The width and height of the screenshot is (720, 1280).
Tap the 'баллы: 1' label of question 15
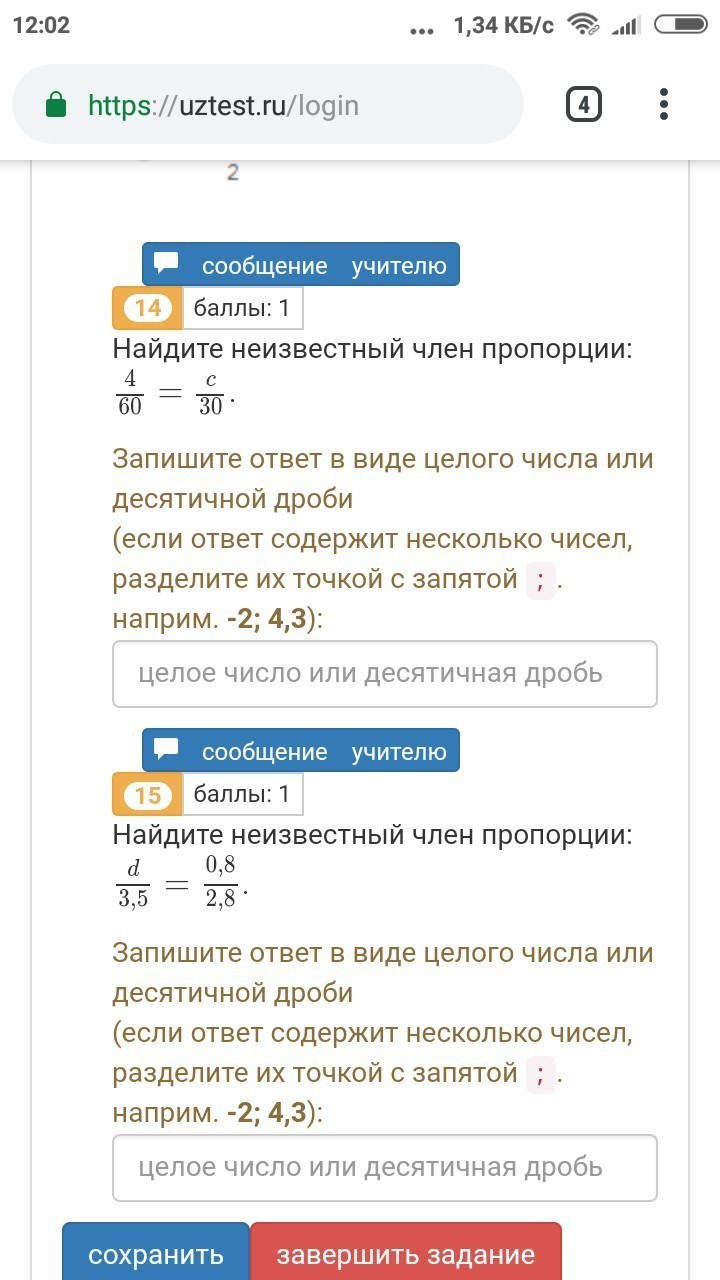(x=242, y=795)
